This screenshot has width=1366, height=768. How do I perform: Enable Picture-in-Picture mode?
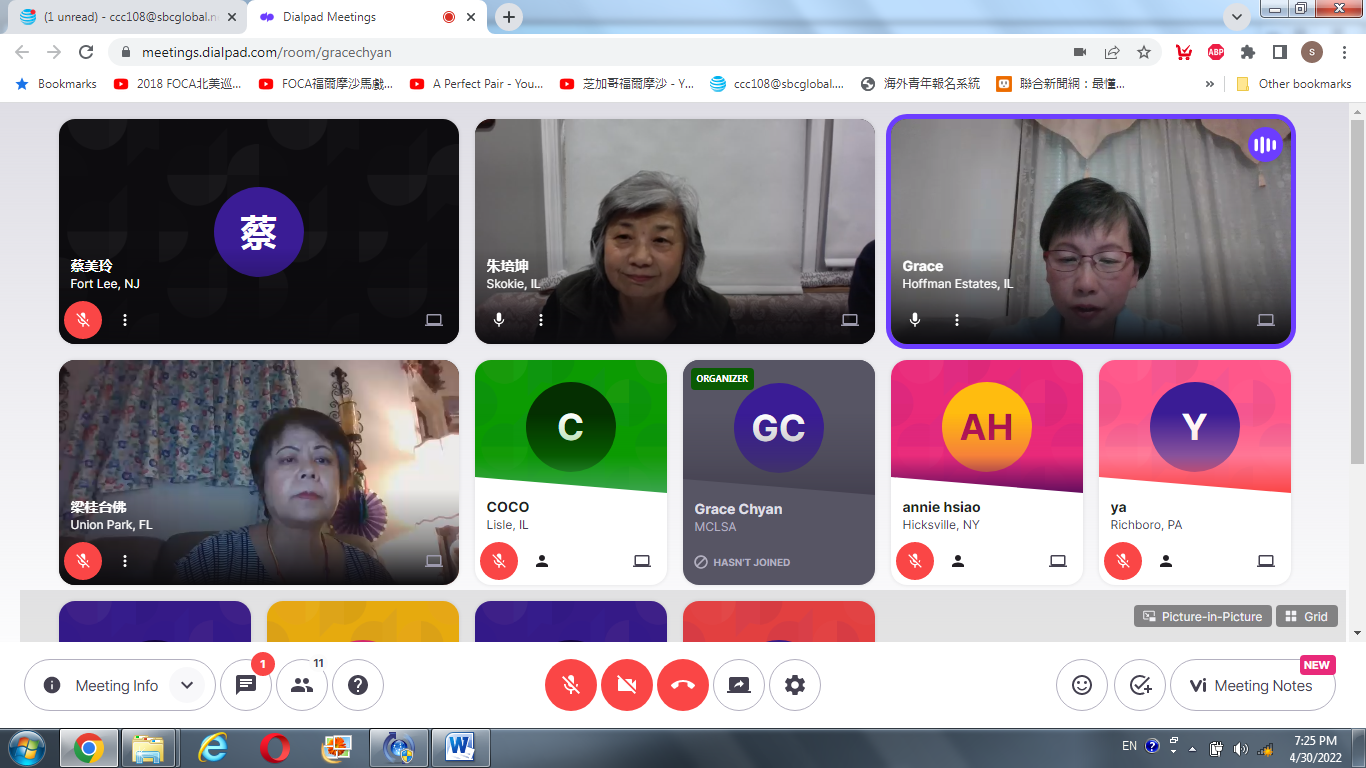1203,616
